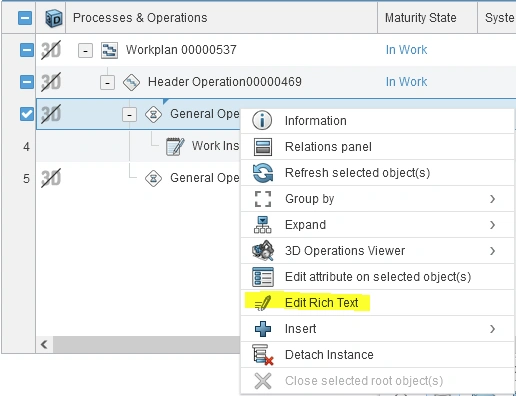Click the Refresh selected objects arrows icon
516x396 pixels.
263,173
